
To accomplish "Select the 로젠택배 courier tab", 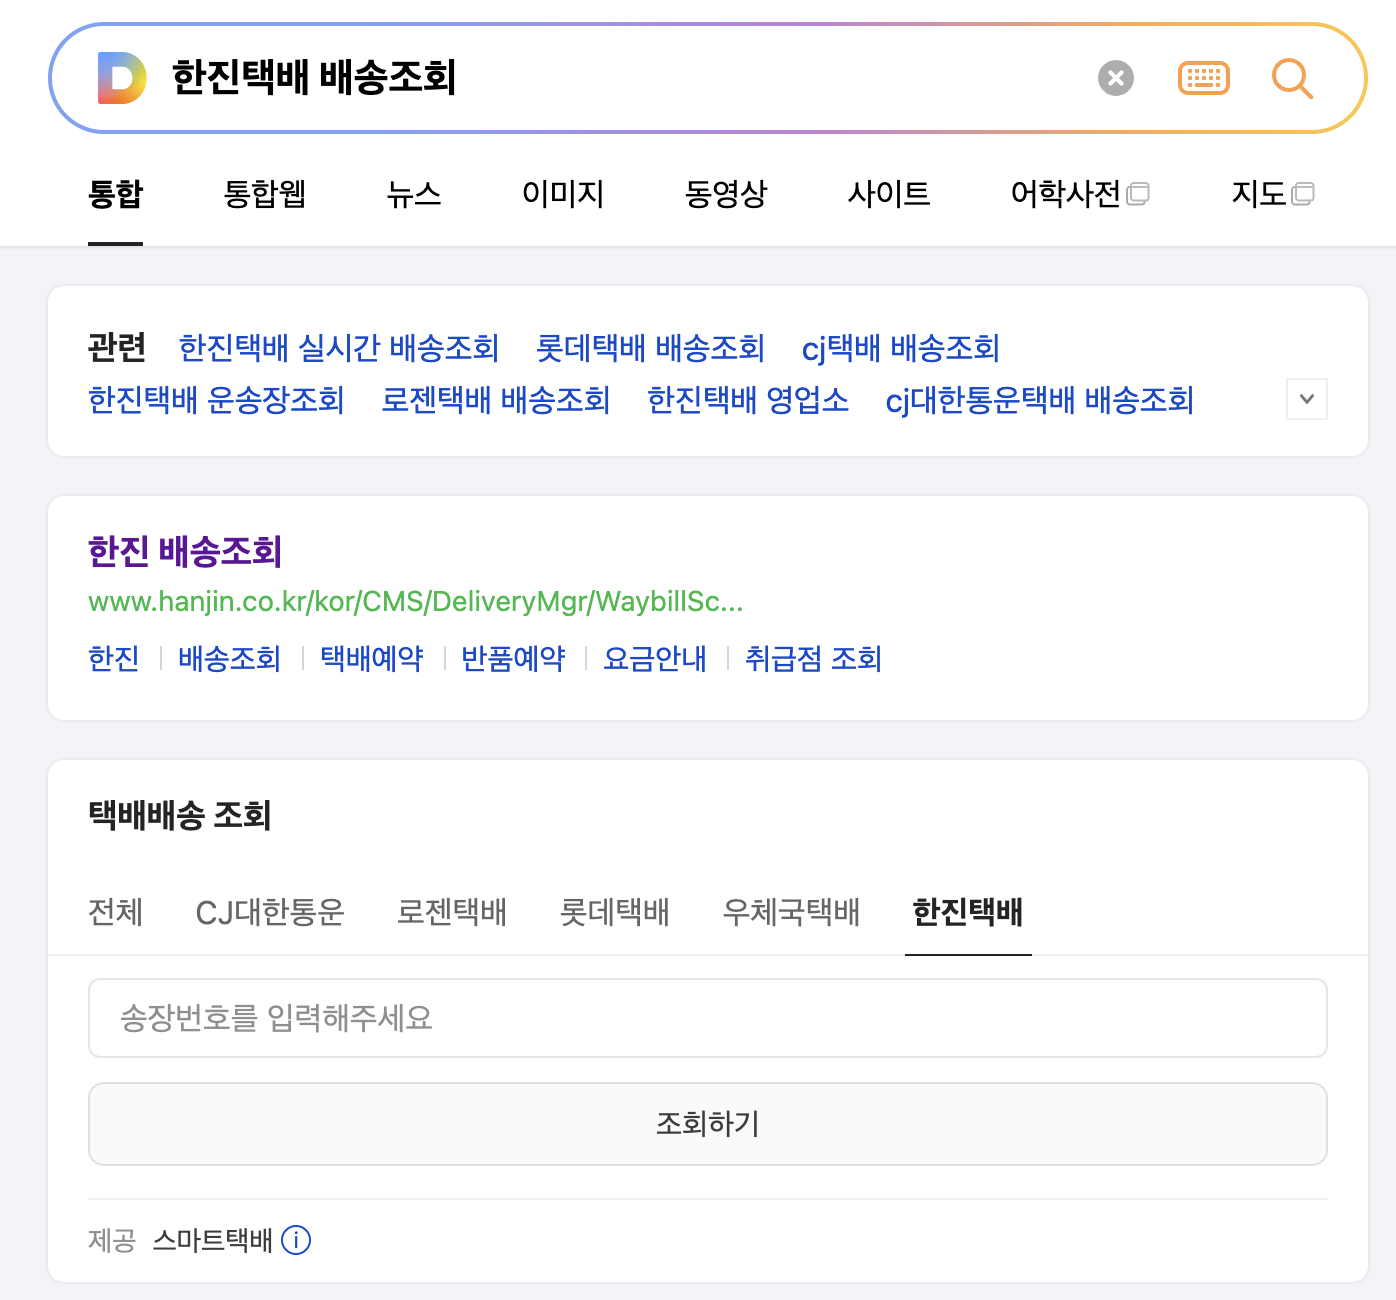I will click(x=452, y=912).
